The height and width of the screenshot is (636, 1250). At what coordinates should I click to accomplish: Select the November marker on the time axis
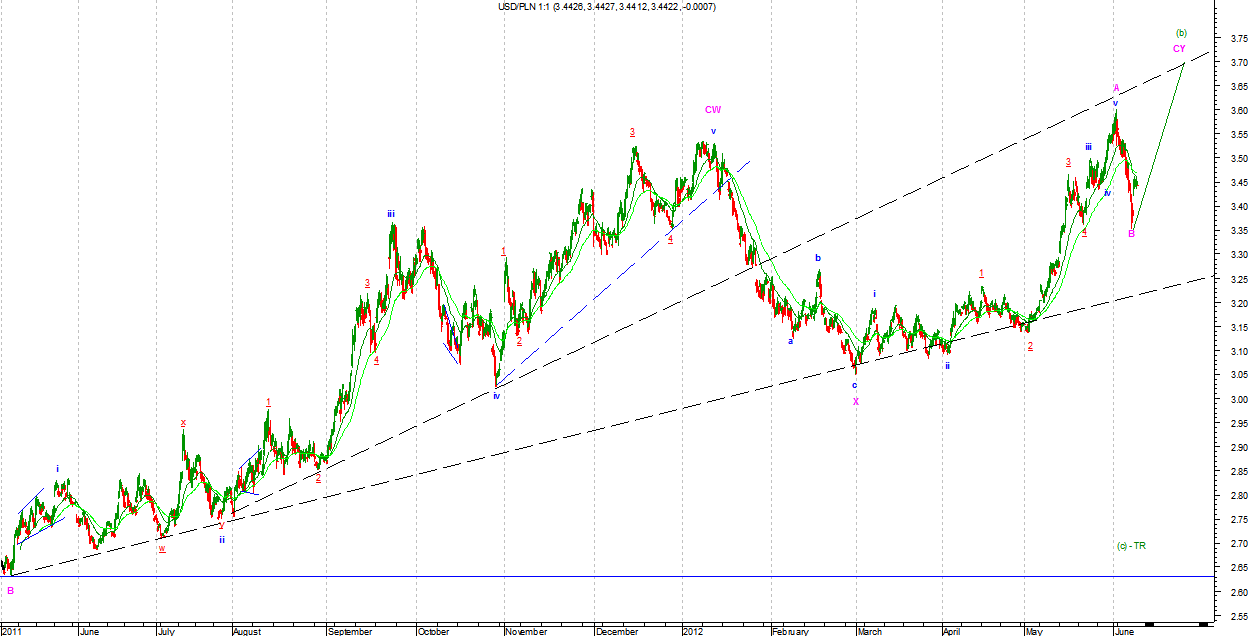[x=526, y=631]
